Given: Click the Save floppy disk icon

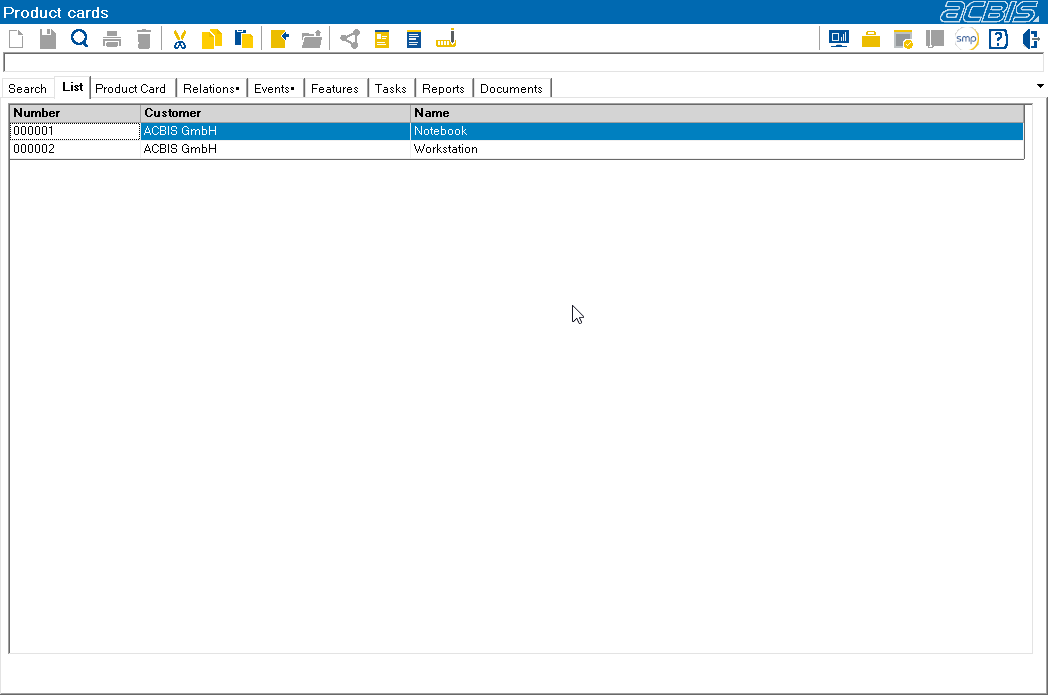Looking at the screenshot, I should tap(47, 39).
